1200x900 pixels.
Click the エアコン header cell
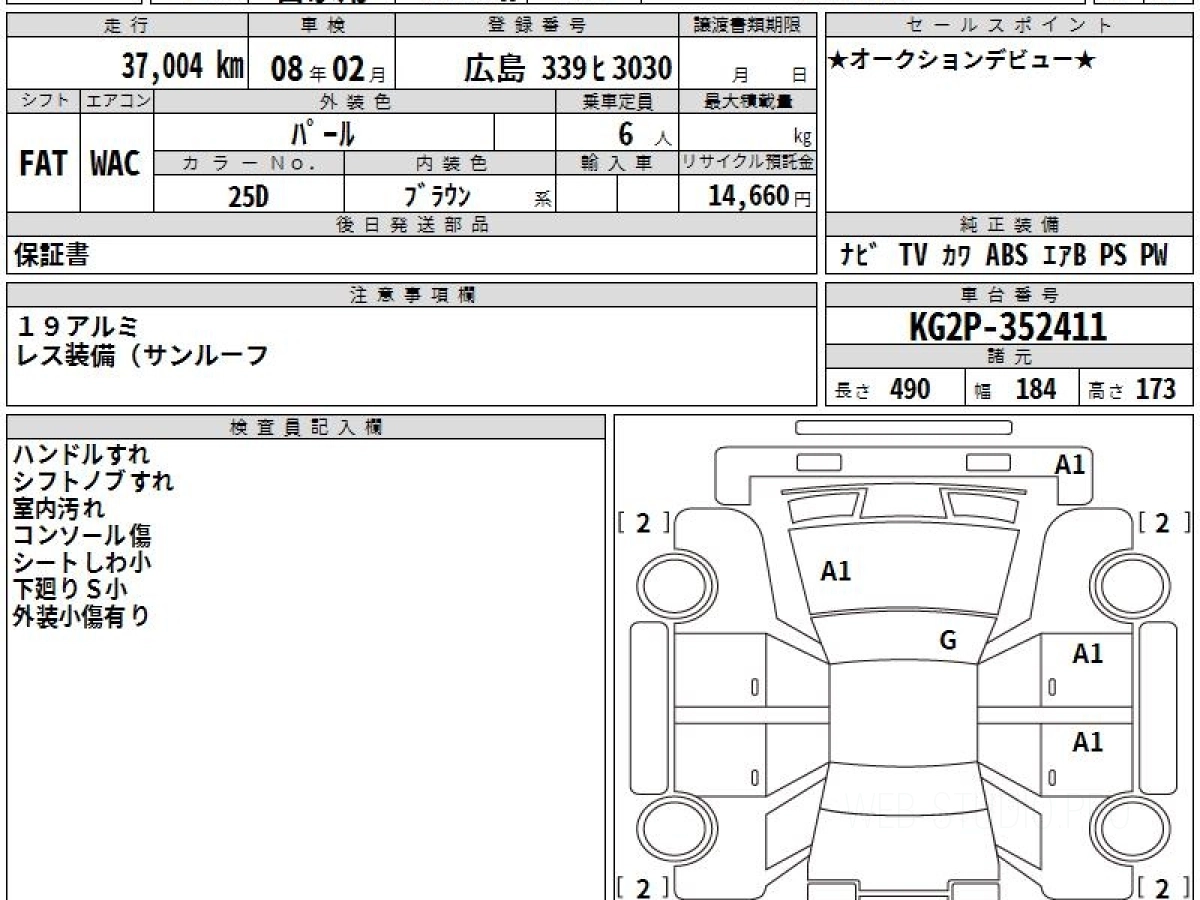(x=117, y=101)
